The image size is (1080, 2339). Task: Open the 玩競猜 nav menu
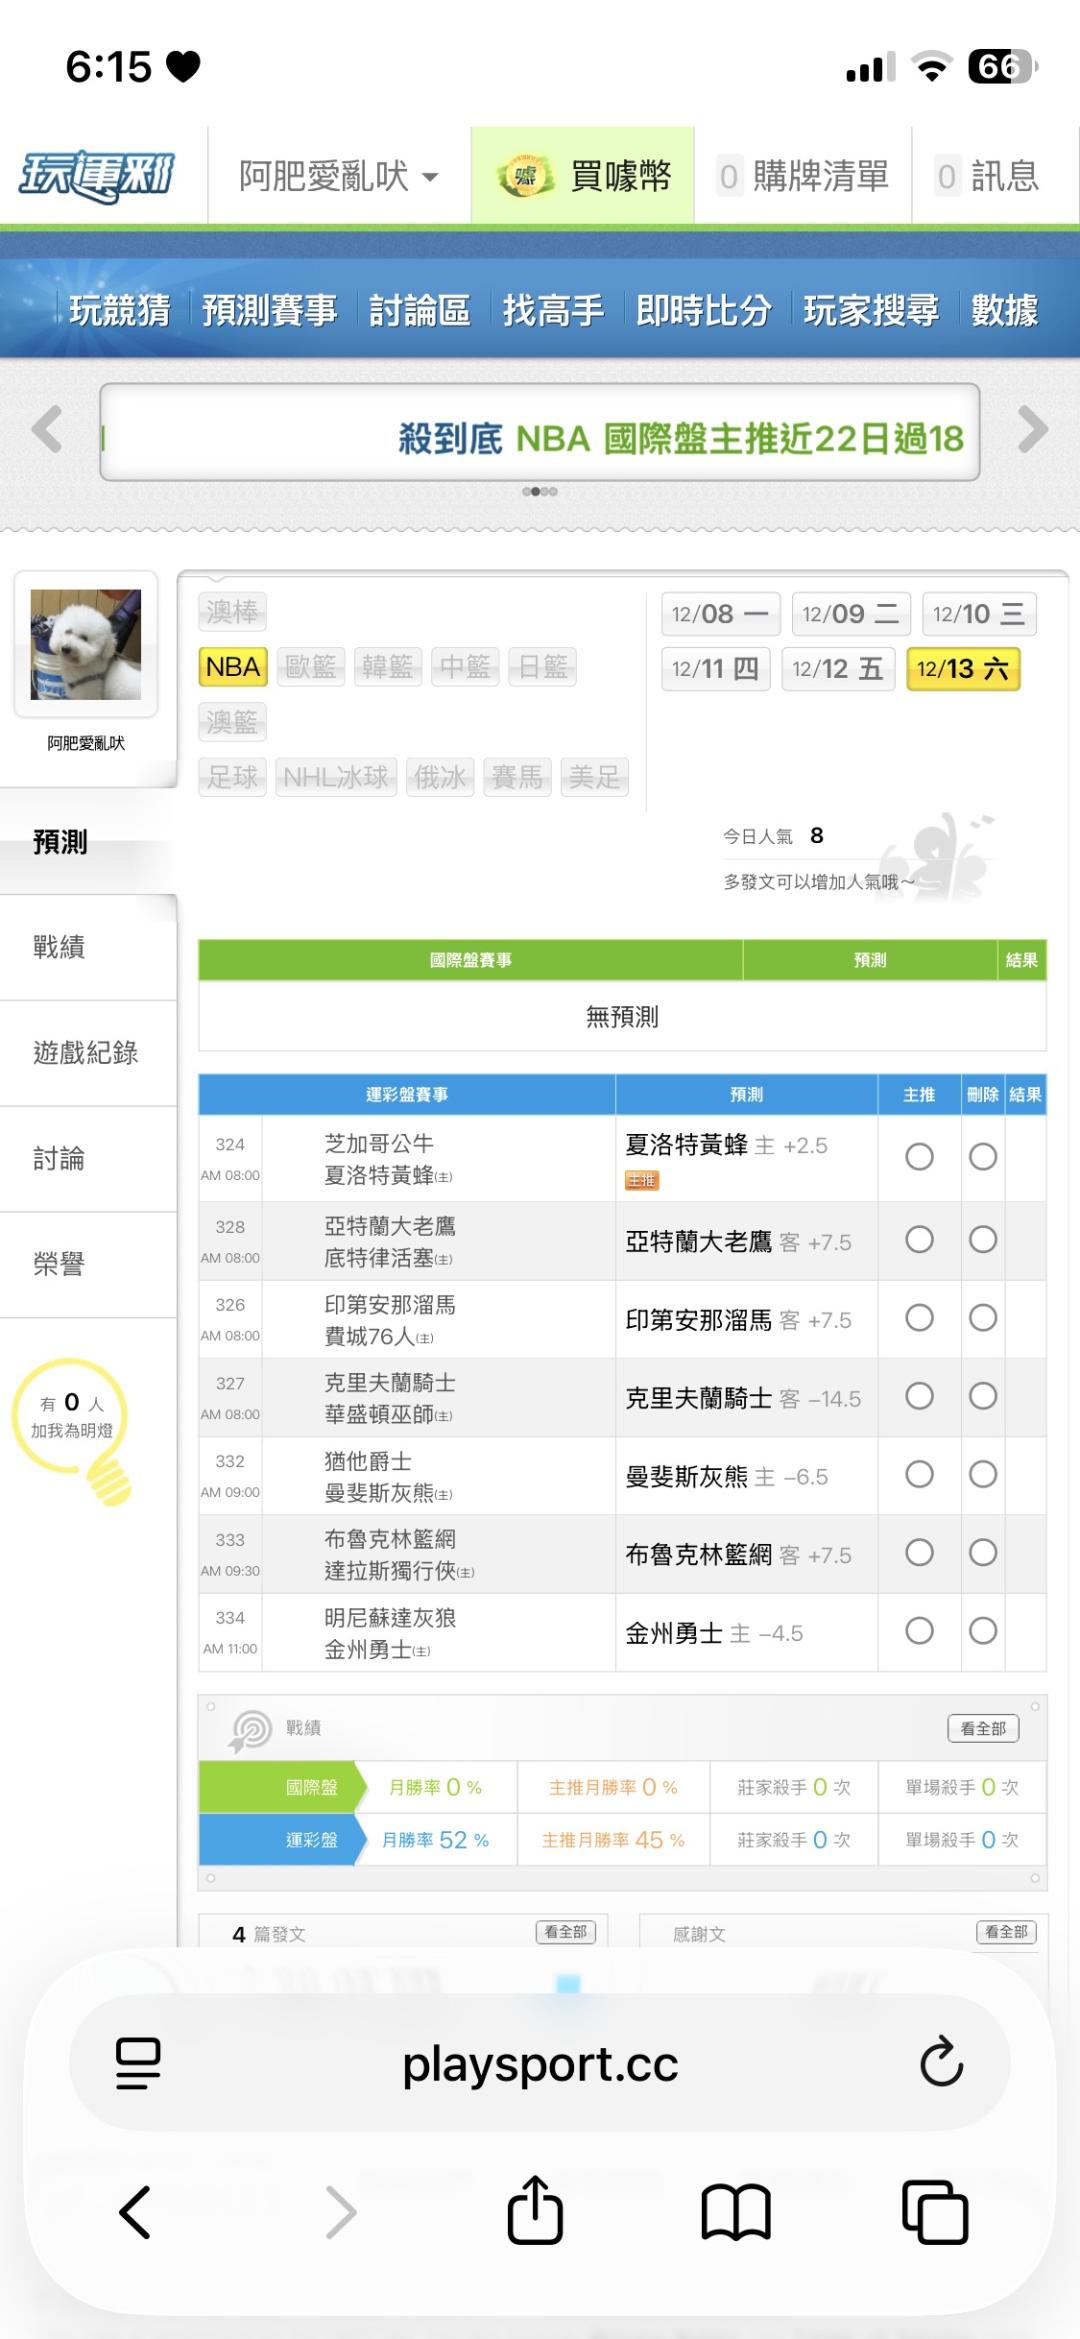120,311
